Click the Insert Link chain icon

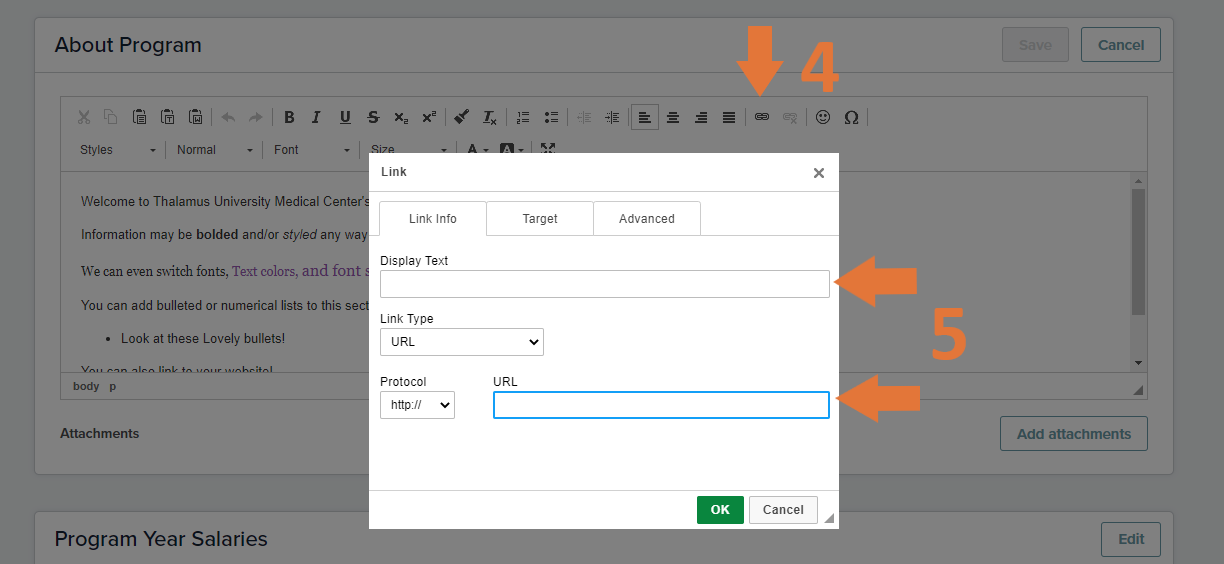(762, 117)
